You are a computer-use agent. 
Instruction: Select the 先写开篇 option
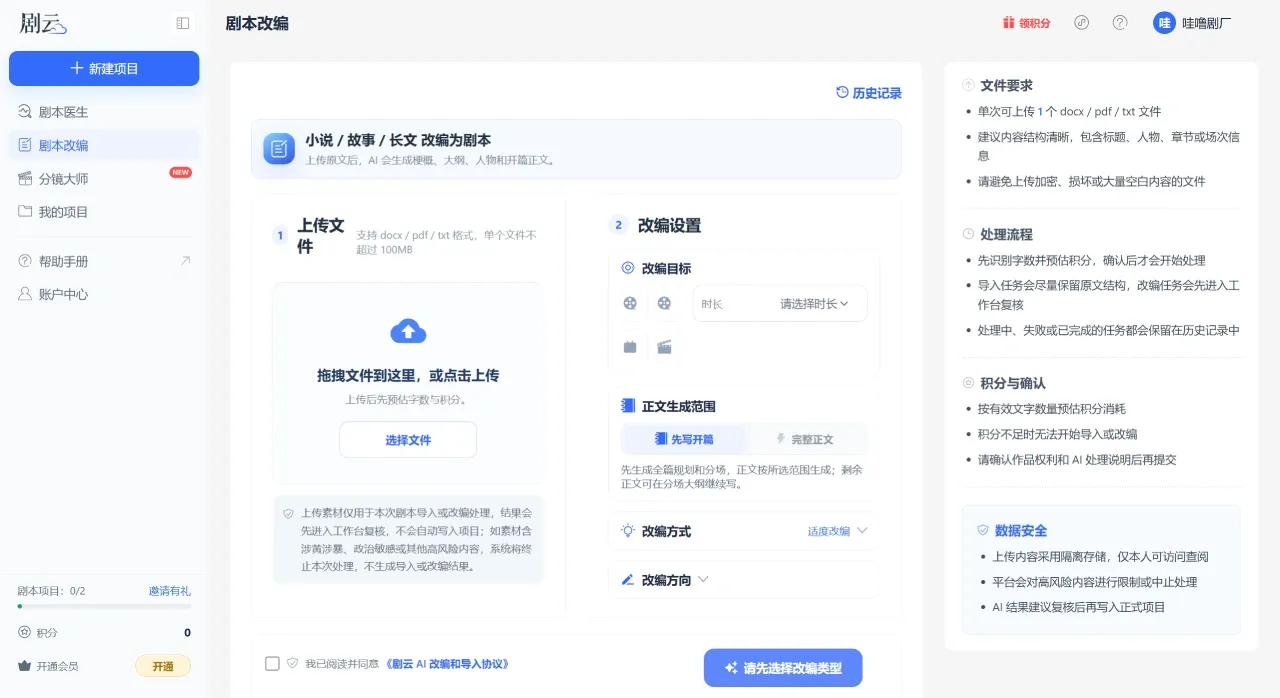(x=683, y=439)
